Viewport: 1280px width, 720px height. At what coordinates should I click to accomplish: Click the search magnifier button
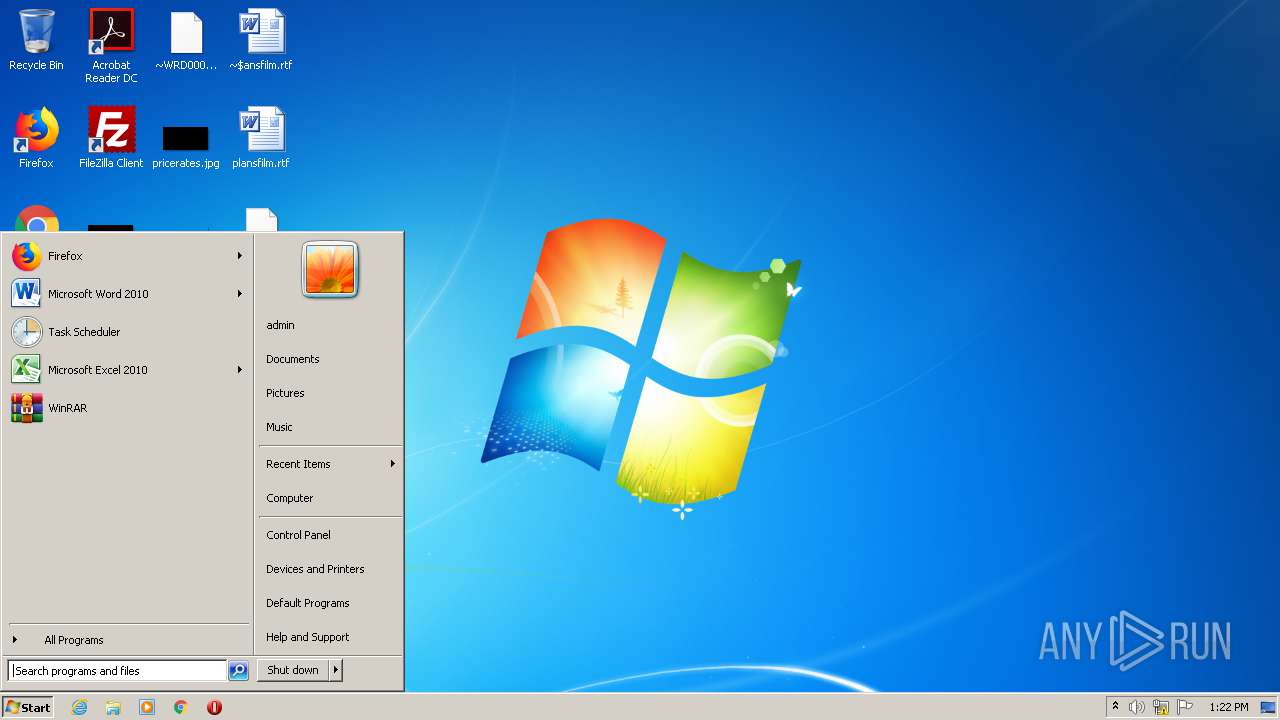pos(238,671)
